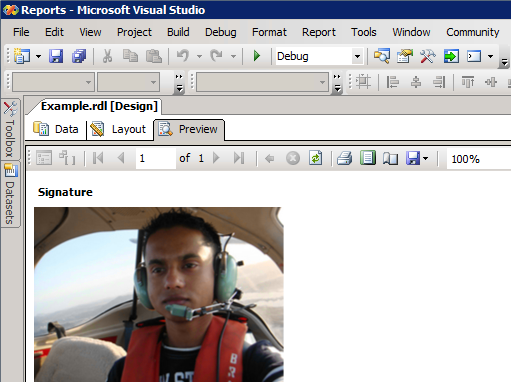The height and width of the screenshot is (382, 511).
Task: Toggle the Document Map icon
Action: 44,158
